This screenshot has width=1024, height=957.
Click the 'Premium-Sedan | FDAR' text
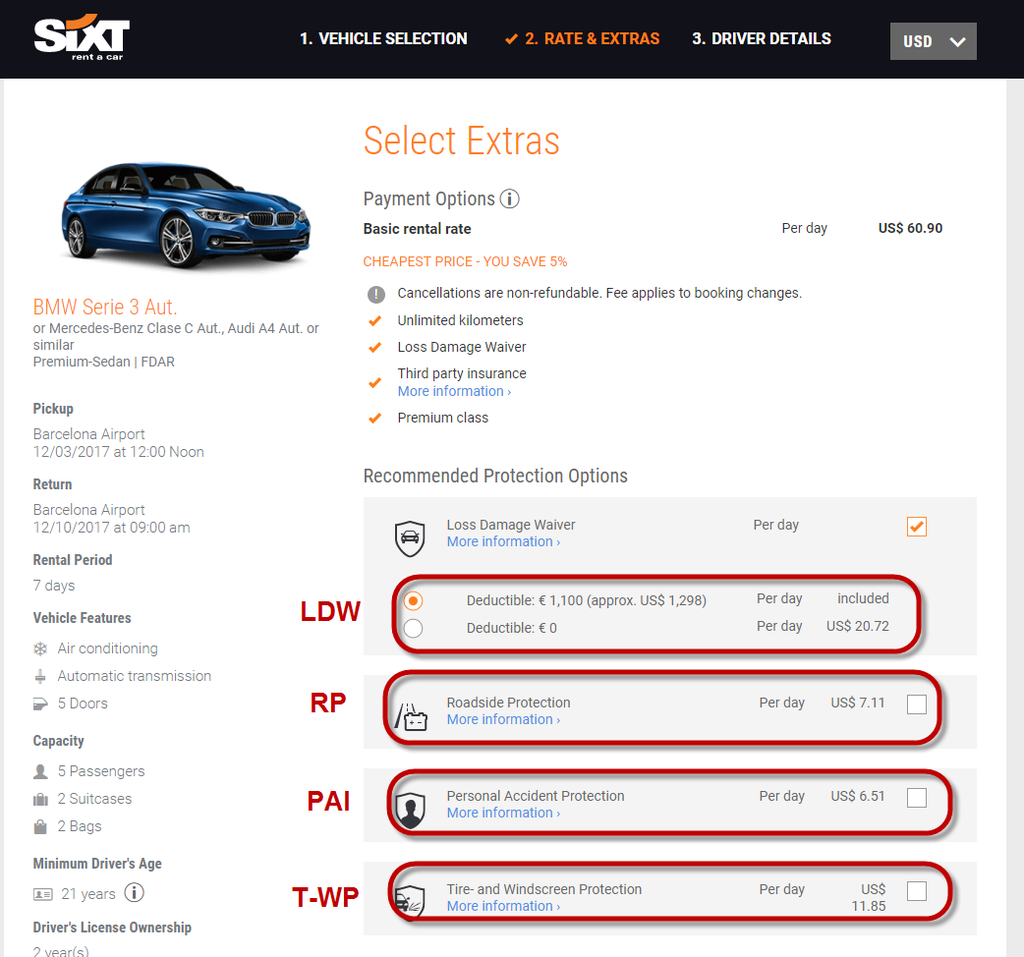click(x=104, y=362)
